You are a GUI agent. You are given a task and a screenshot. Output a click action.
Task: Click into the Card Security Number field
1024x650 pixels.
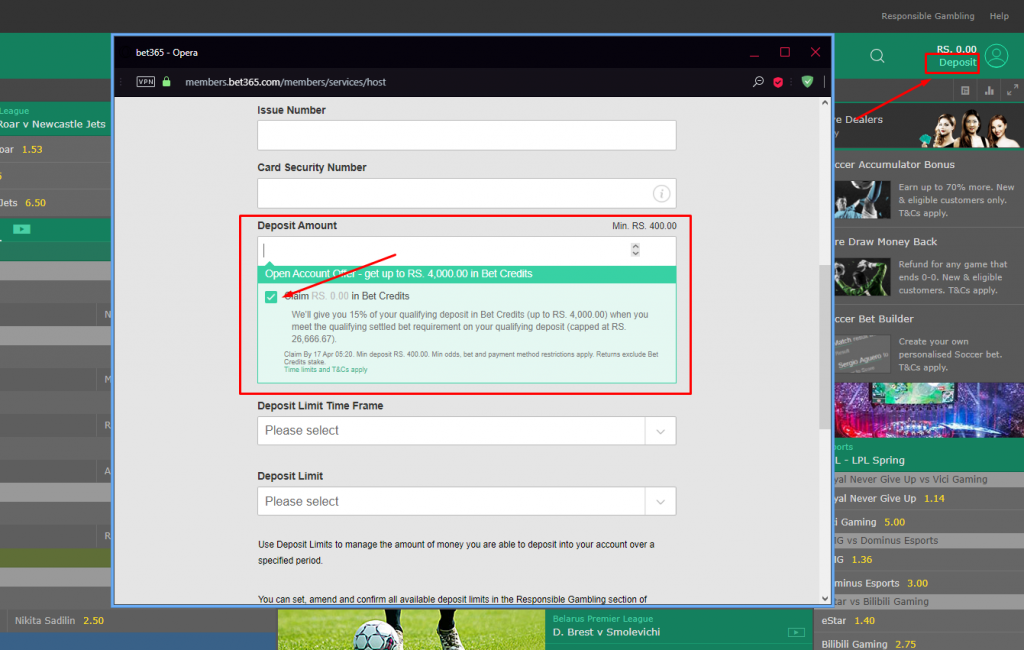pos(466,193)
